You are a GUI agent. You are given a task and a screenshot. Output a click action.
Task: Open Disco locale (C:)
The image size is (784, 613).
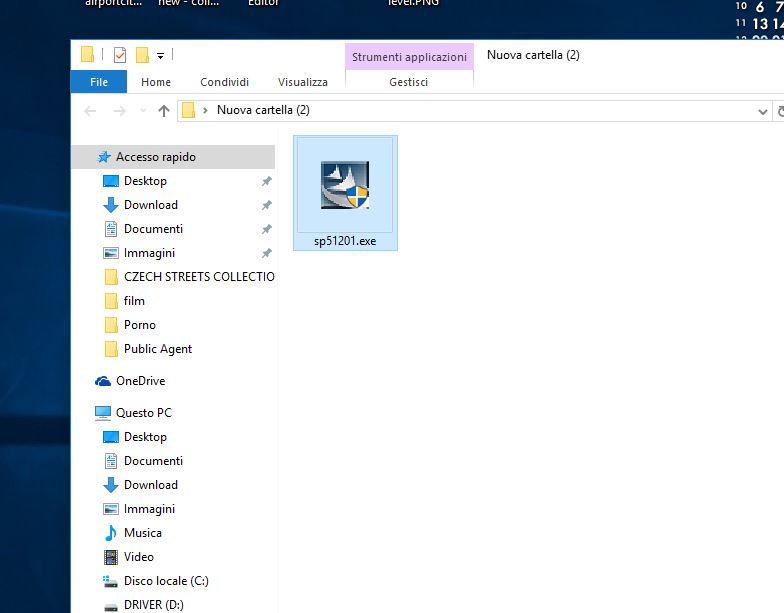click(x=166, y=581)
